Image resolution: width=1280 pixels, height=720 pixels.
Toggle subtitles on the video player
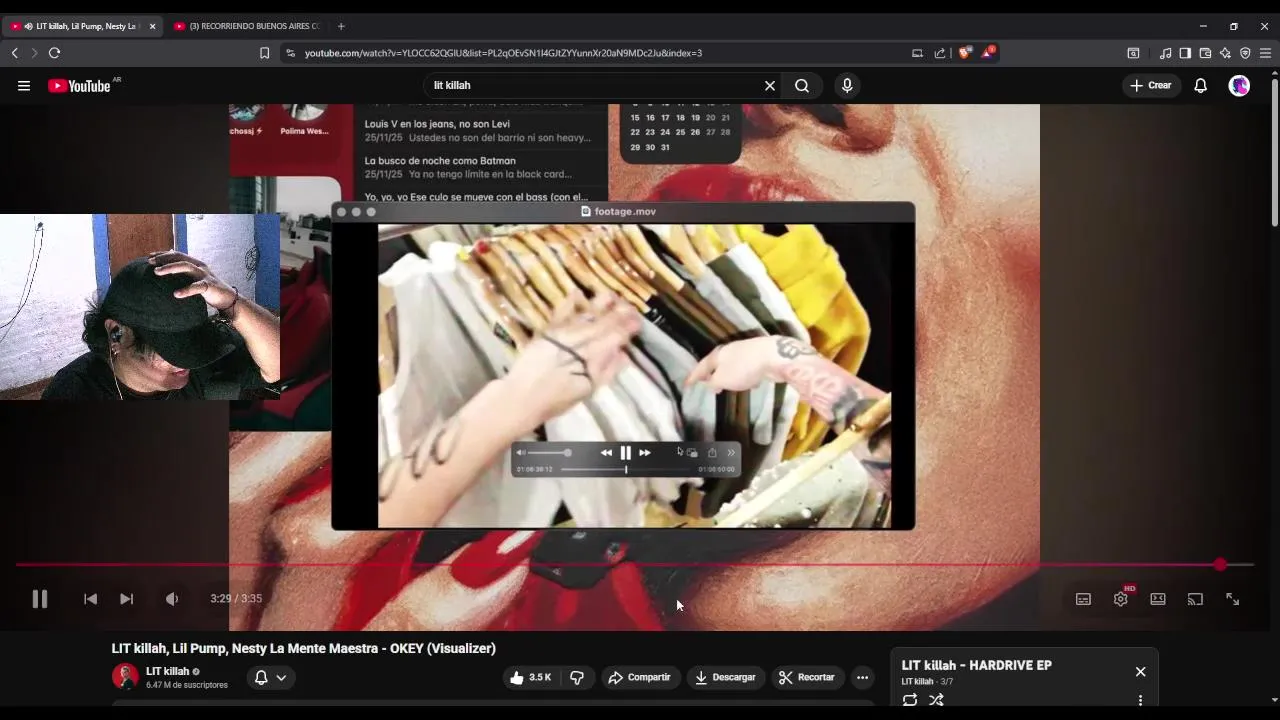[1083, 599]
